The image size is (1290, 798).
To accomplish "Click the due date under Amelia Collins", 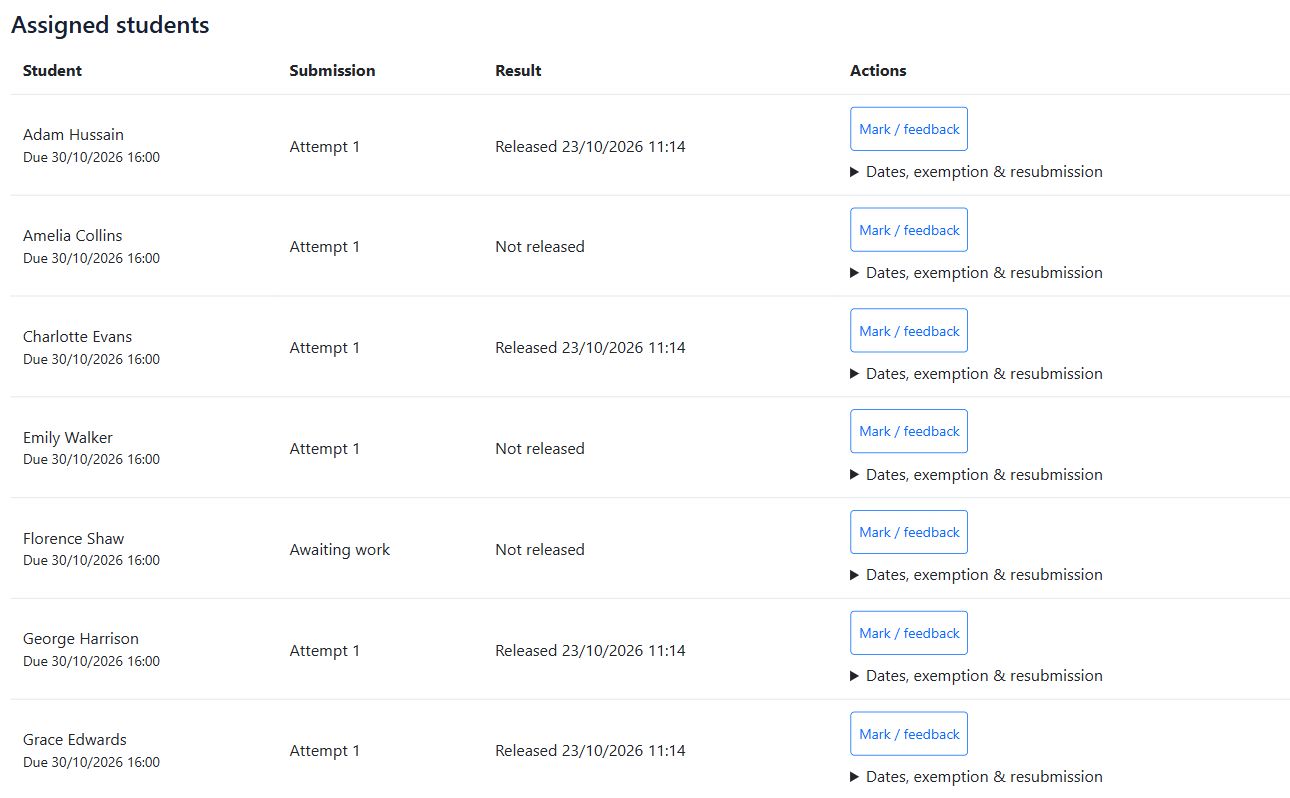I will (x=91, y=259).
